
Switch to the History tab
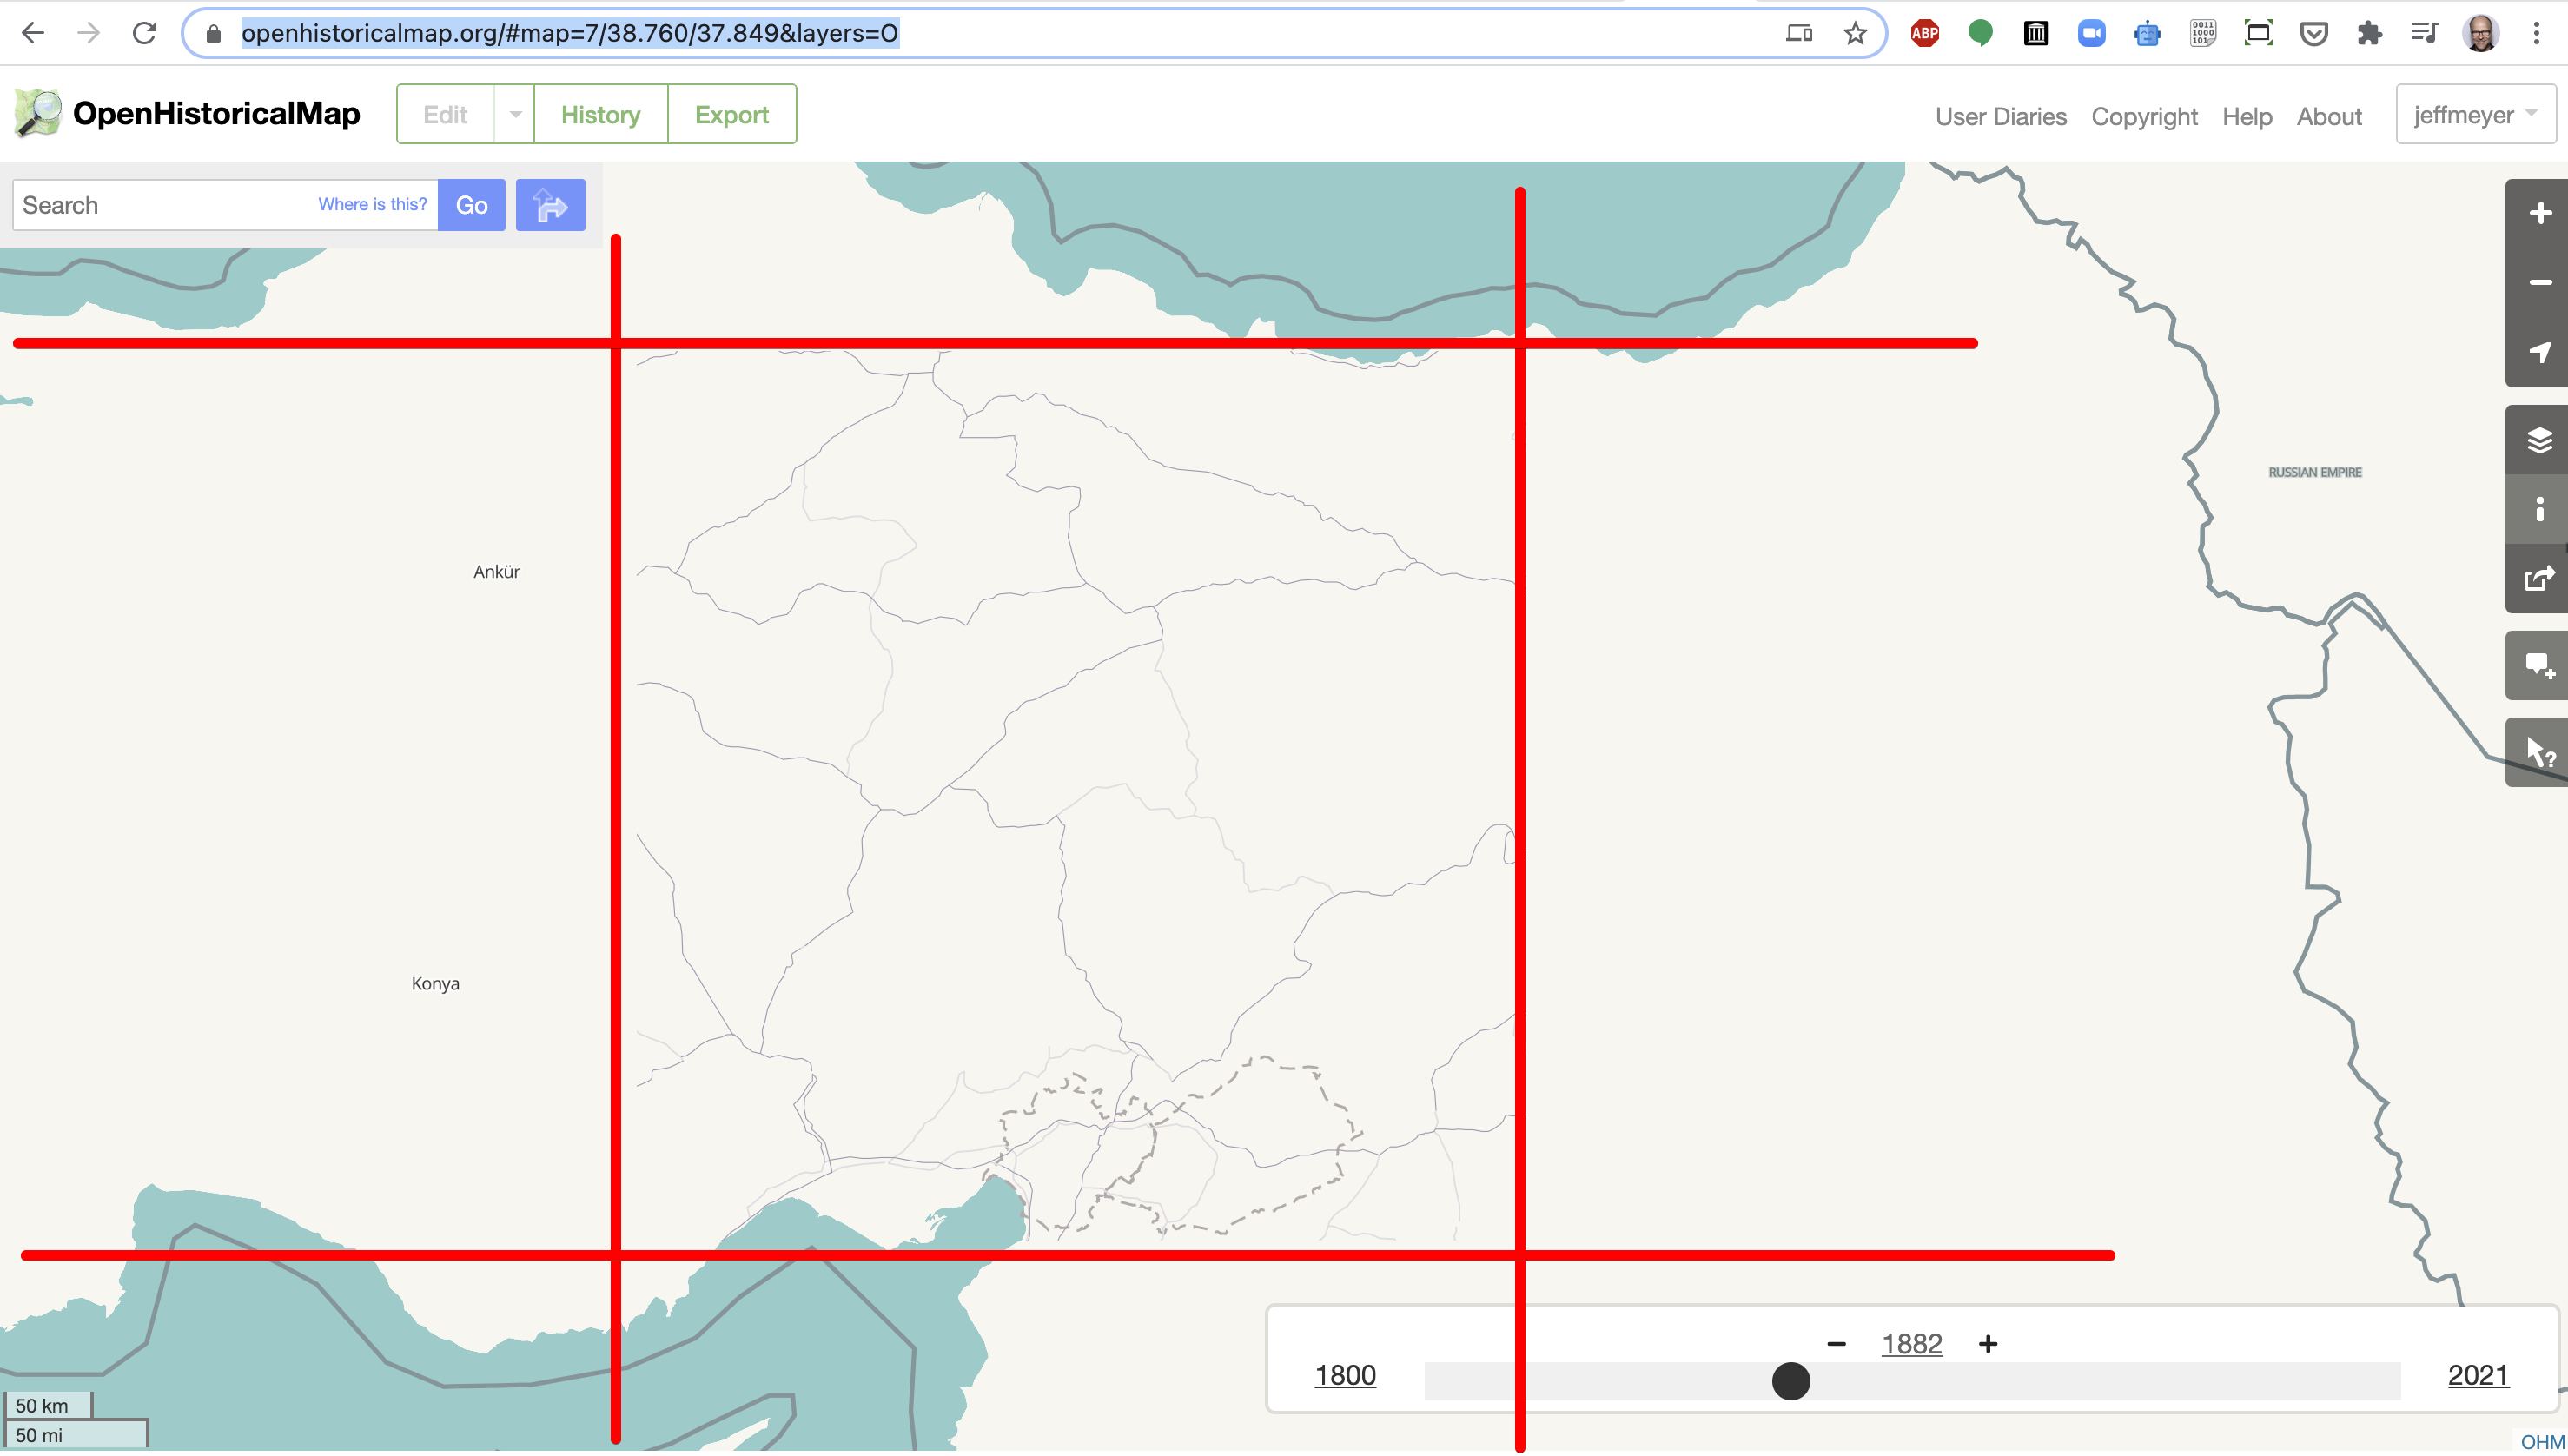(601, 114)
